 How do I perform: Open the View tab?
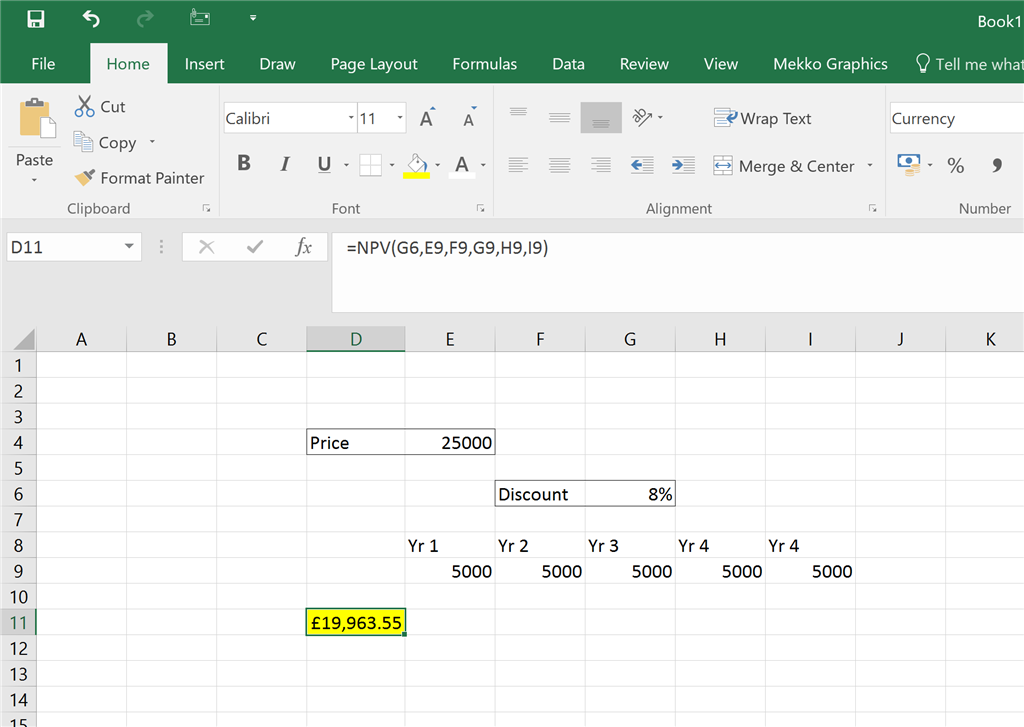click(721, 64)
